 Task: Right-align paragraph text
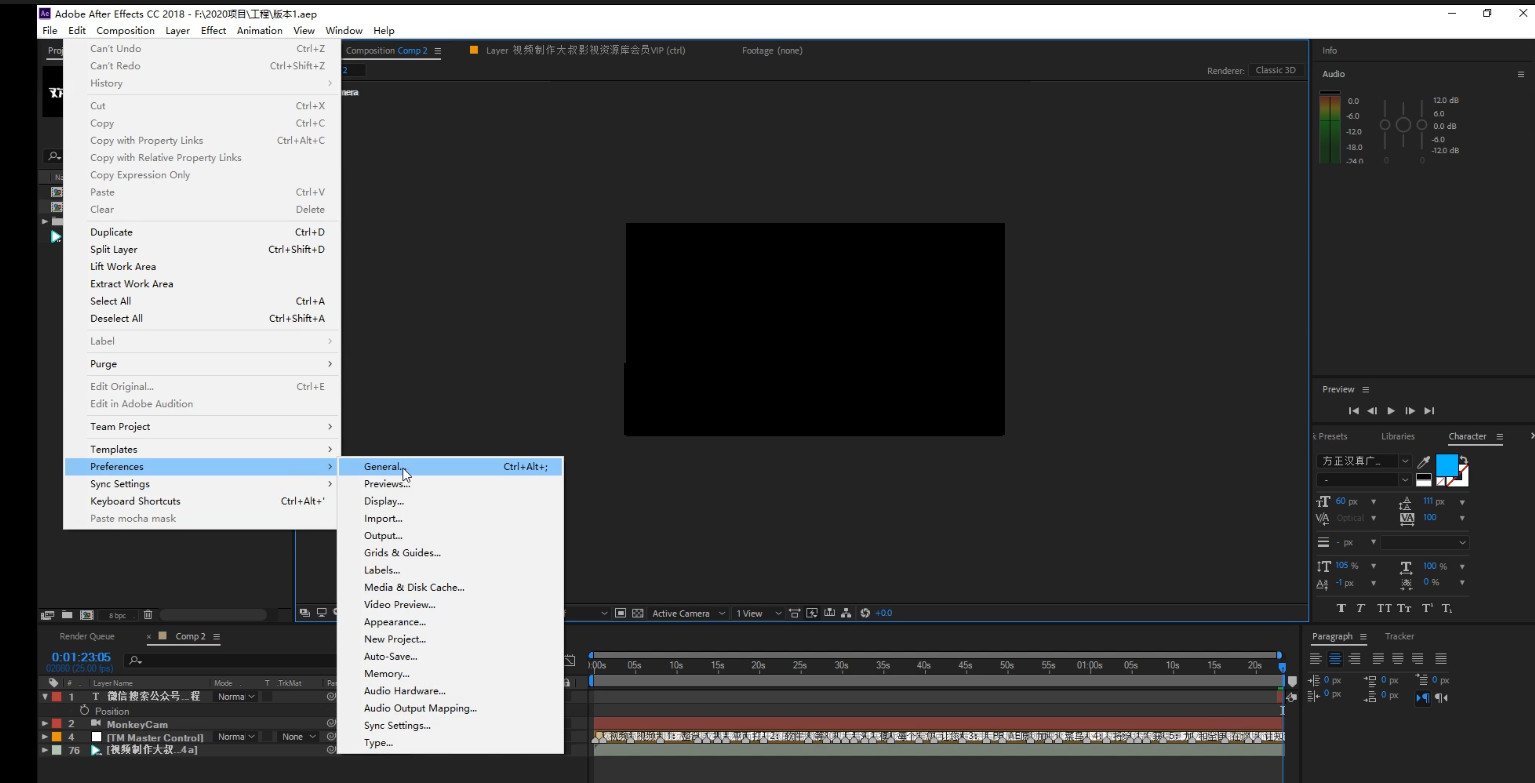coord(1354,659)
